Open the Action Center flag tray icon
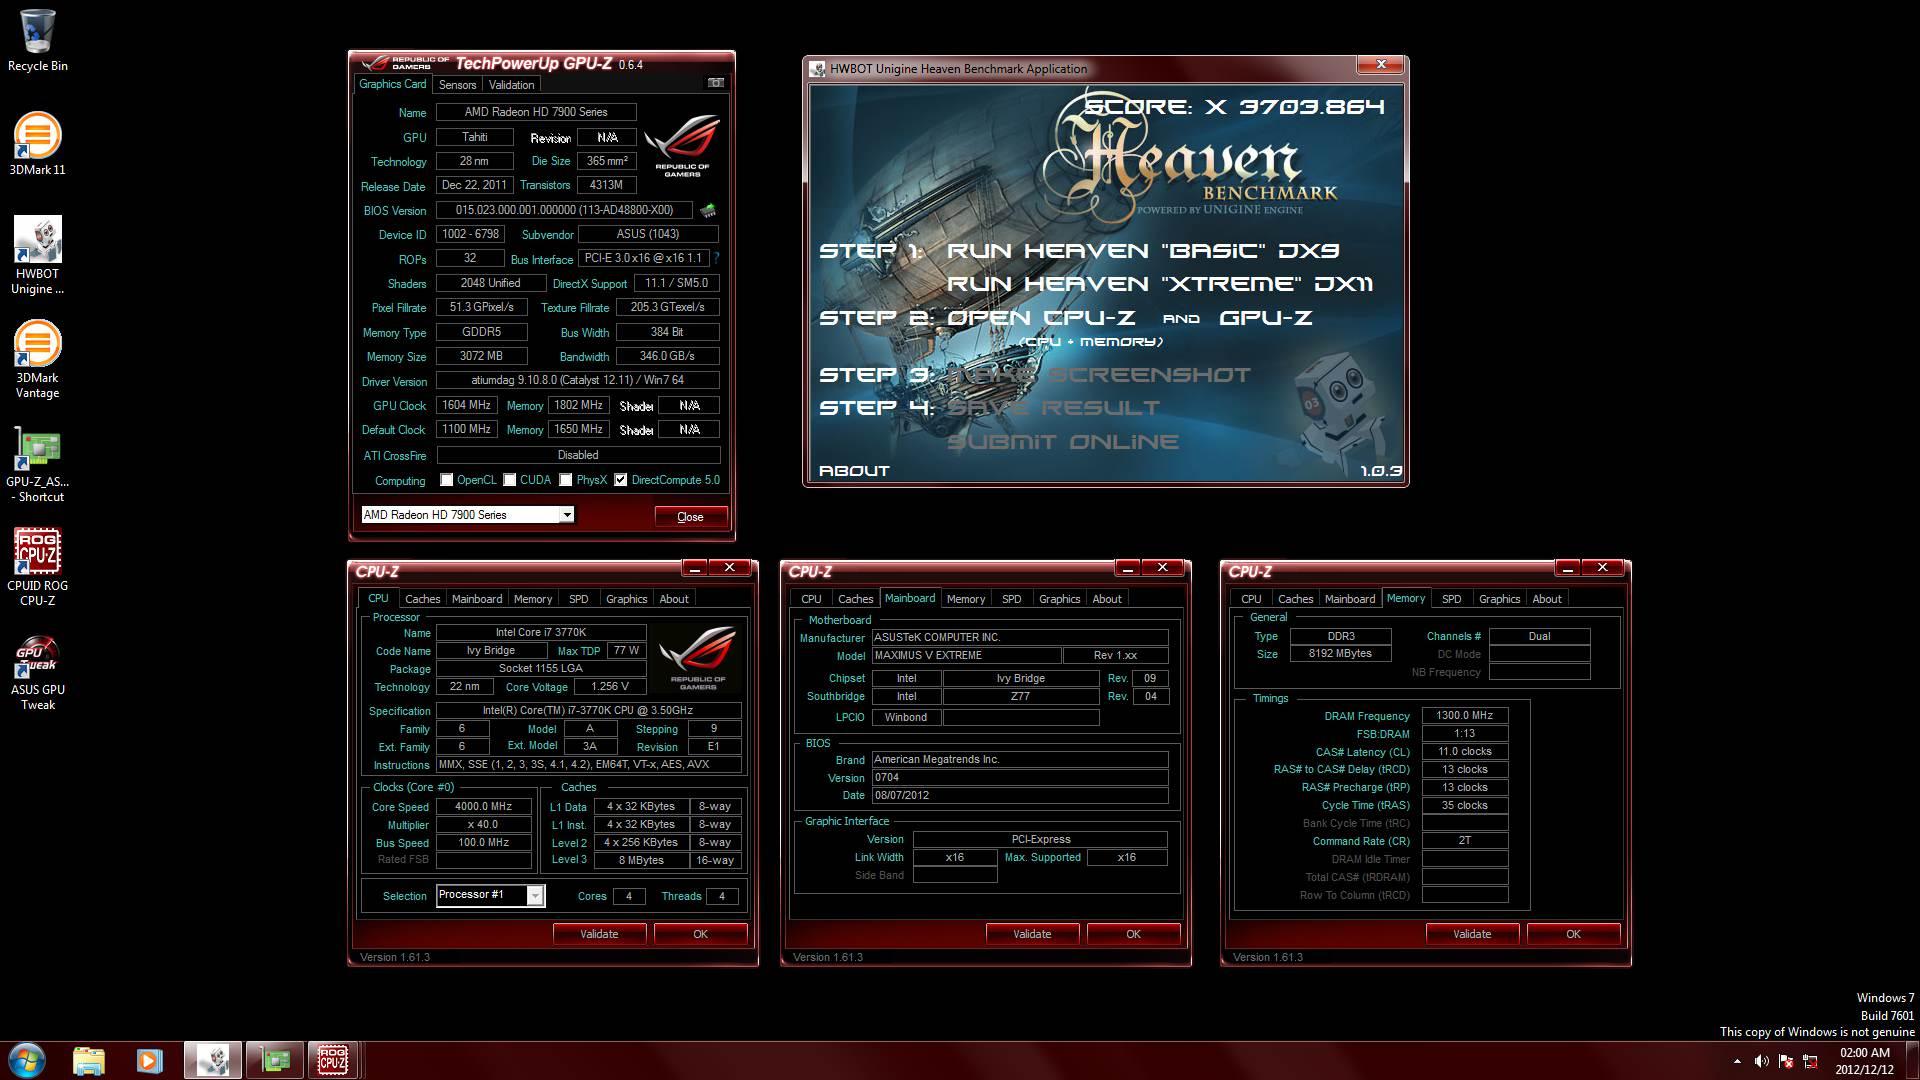 (x=1786, y=1061)
